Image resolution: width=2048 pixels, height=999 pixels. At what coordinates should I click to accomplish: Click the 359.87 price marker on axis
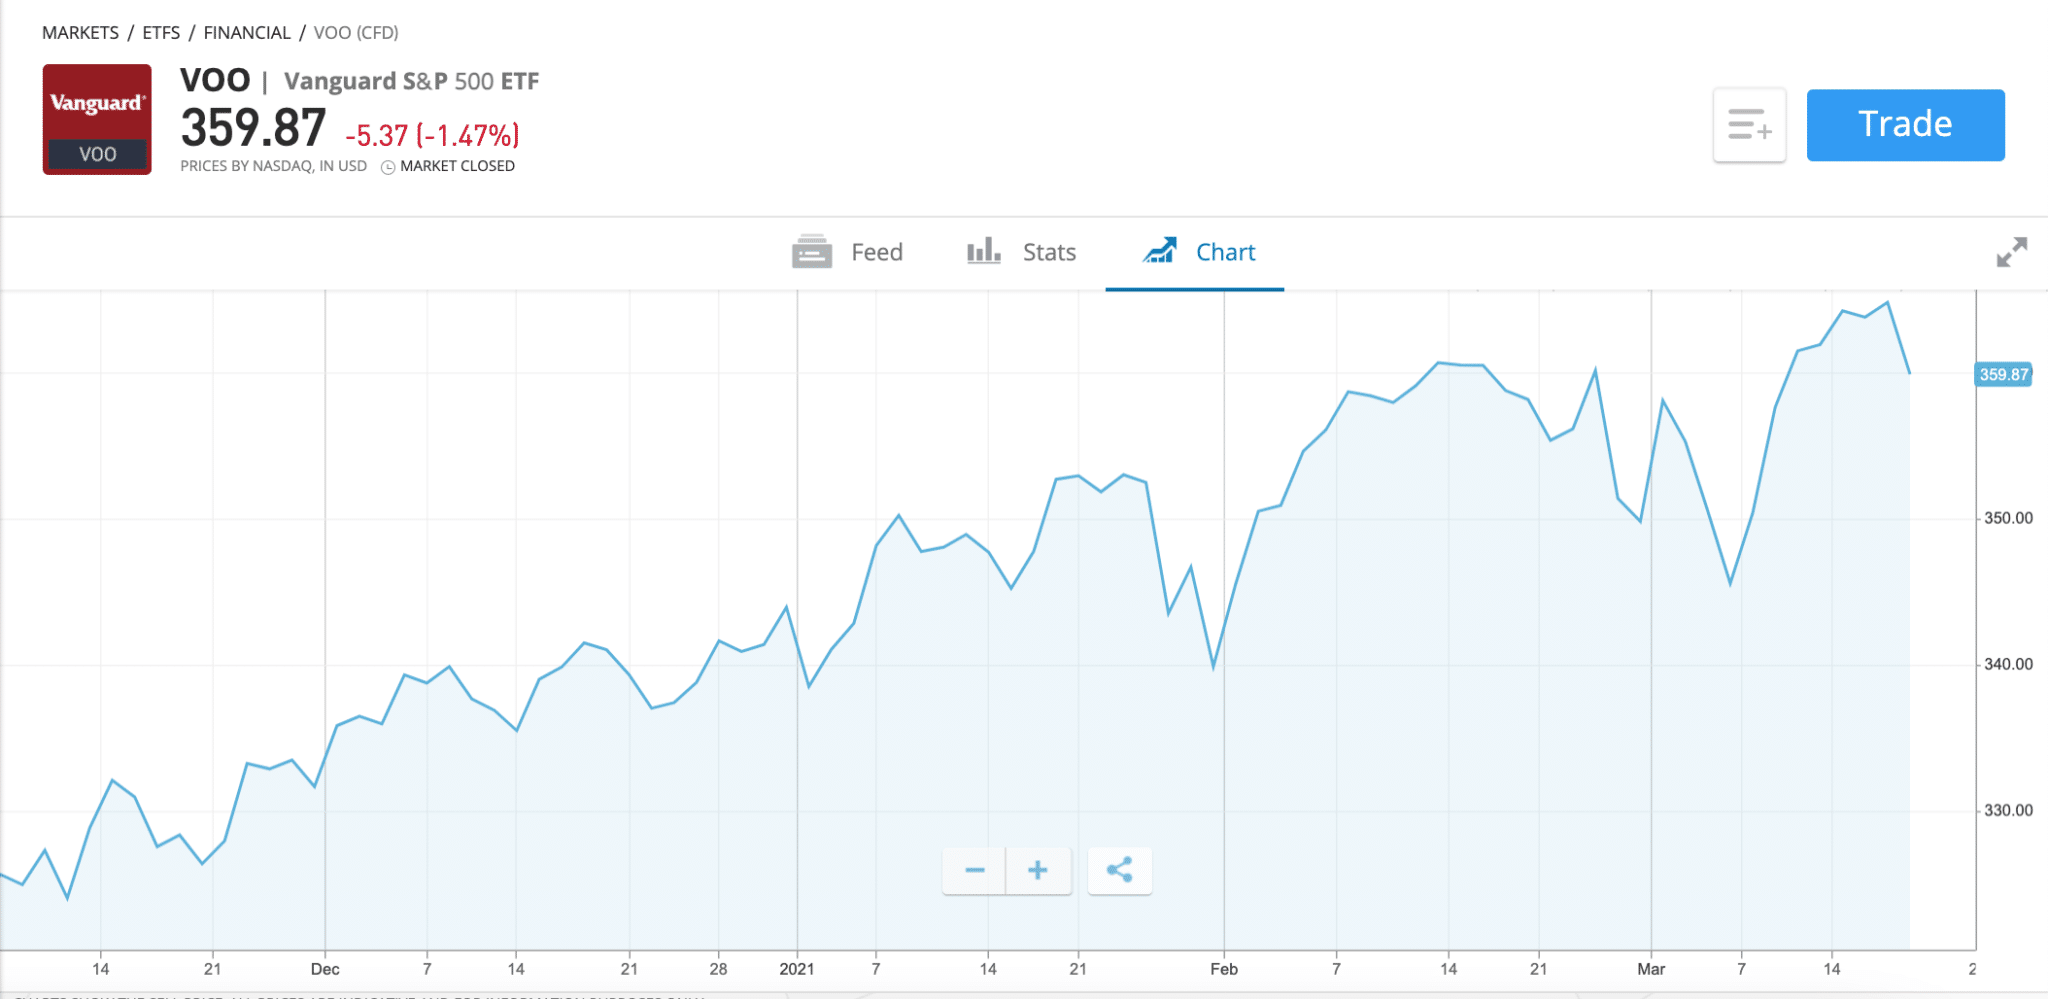coord(2003,375)
